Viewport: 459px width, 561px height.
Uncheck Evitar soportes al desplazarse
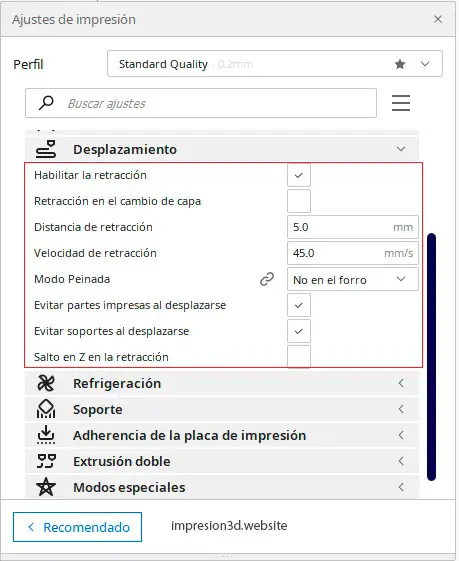pyautogui.click(x=299, y=331)
